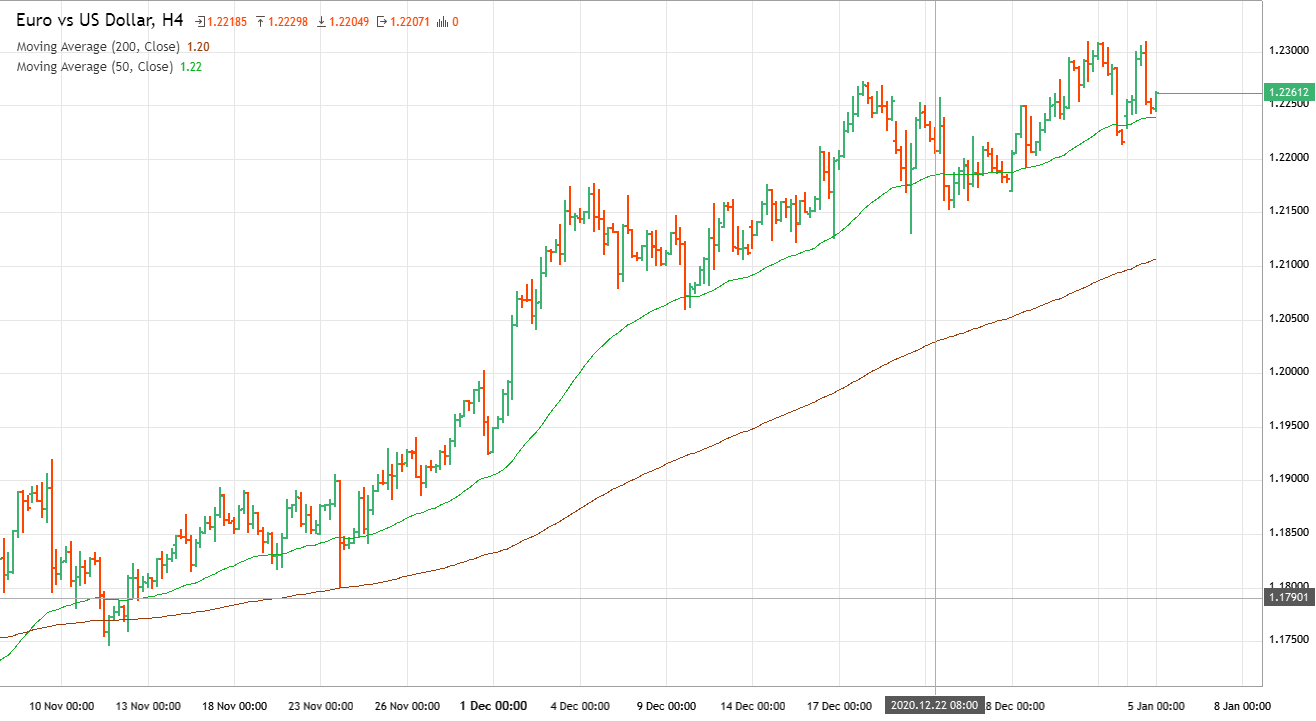Click the 1.17500 price axis label

(x=1287, y=639)
